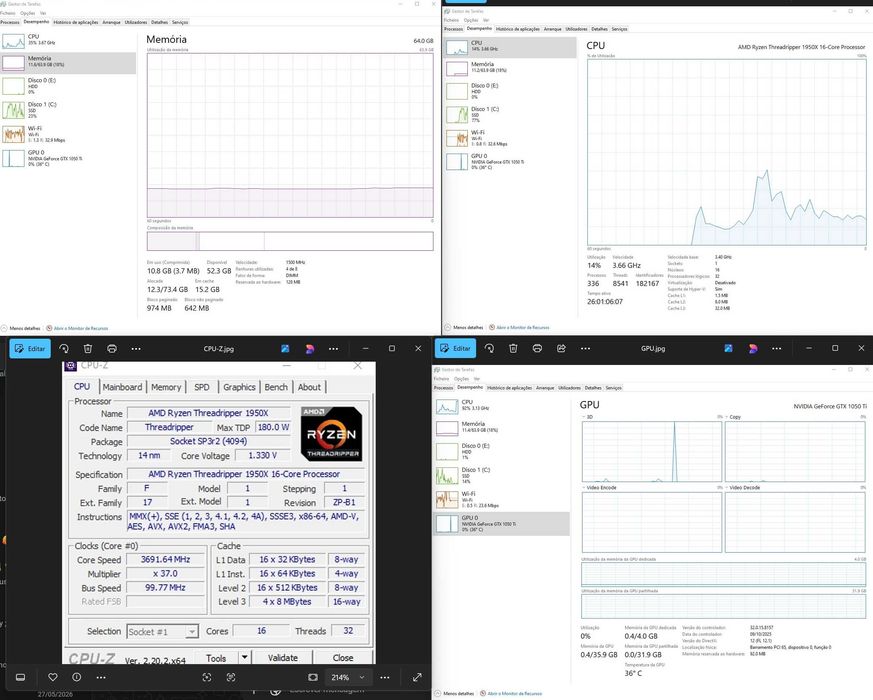Collapse with Menos detalhes in Memória window
Image resolution: width=873 pixels, height=700 pixels.
[x=21, y=328]
